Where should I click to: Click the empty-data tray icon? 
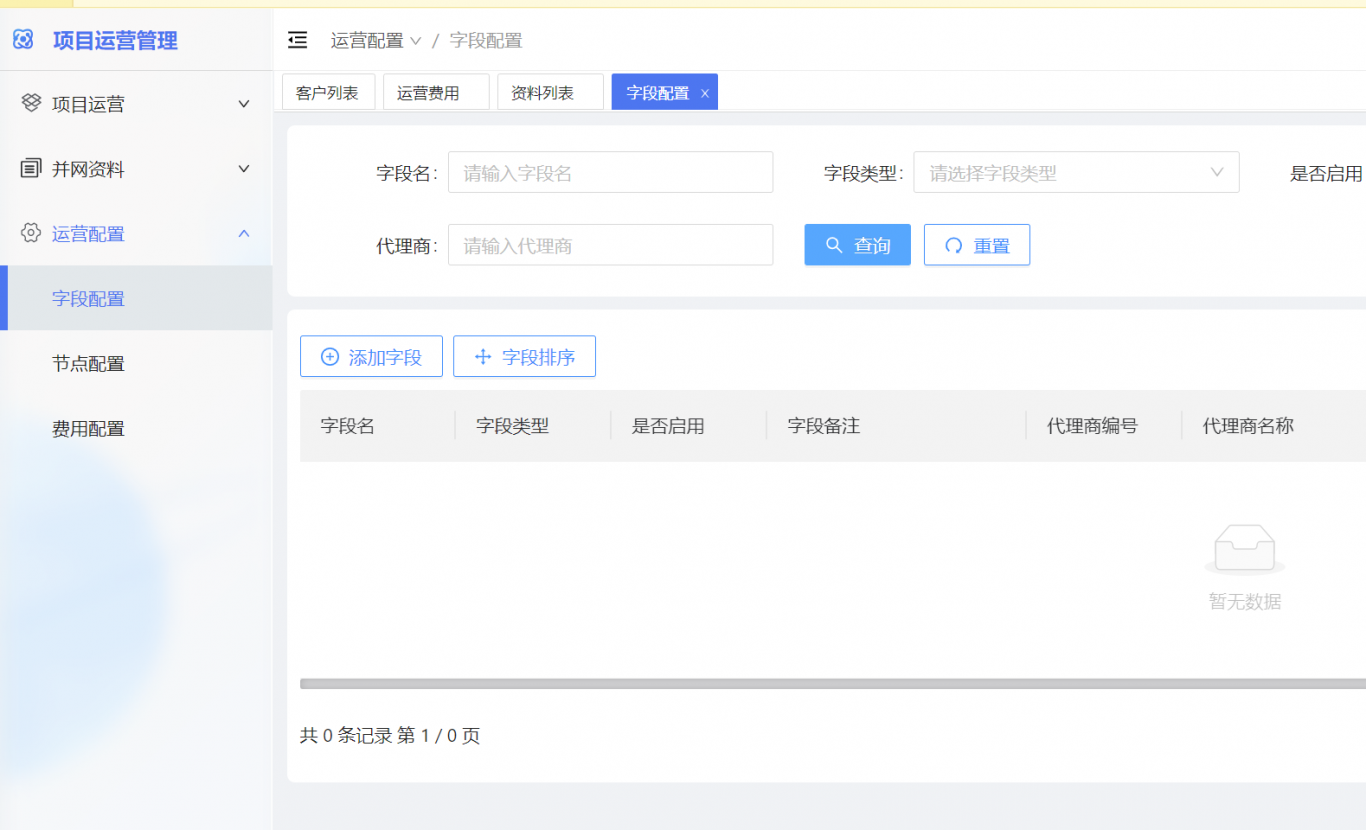(1245, 550)
